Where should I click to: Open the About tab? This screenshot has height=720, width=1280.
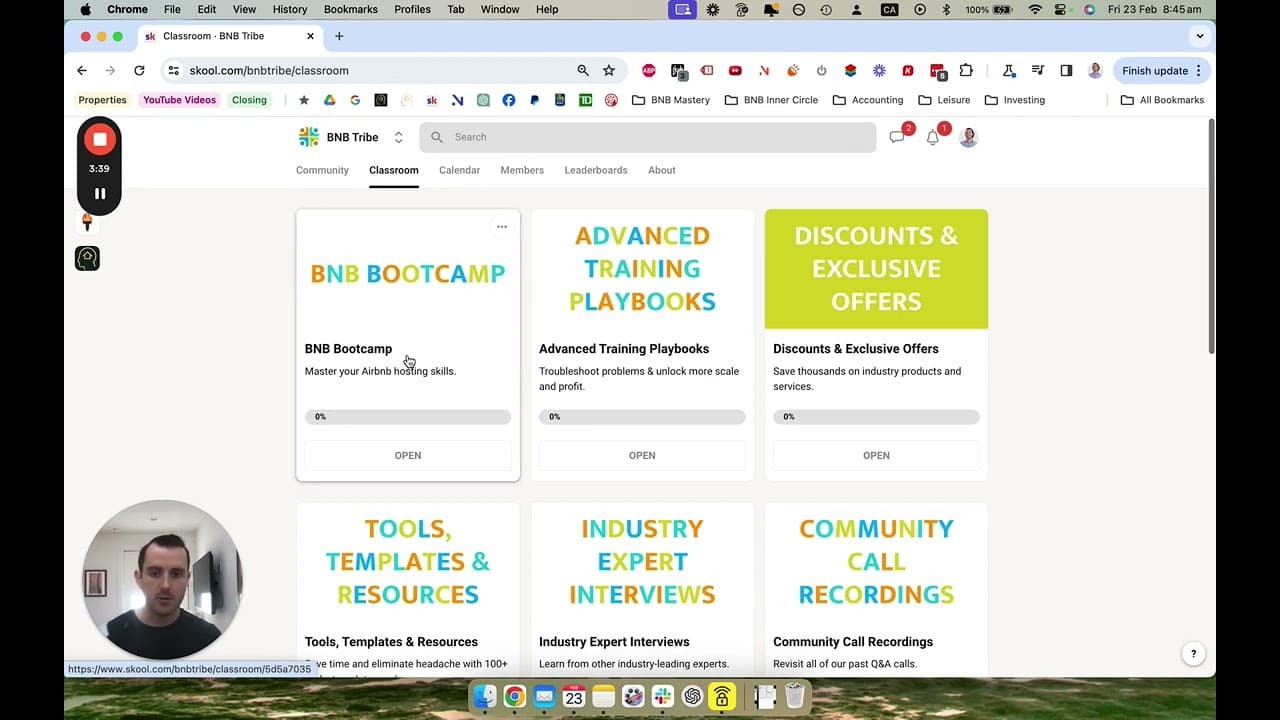(662, 170)
